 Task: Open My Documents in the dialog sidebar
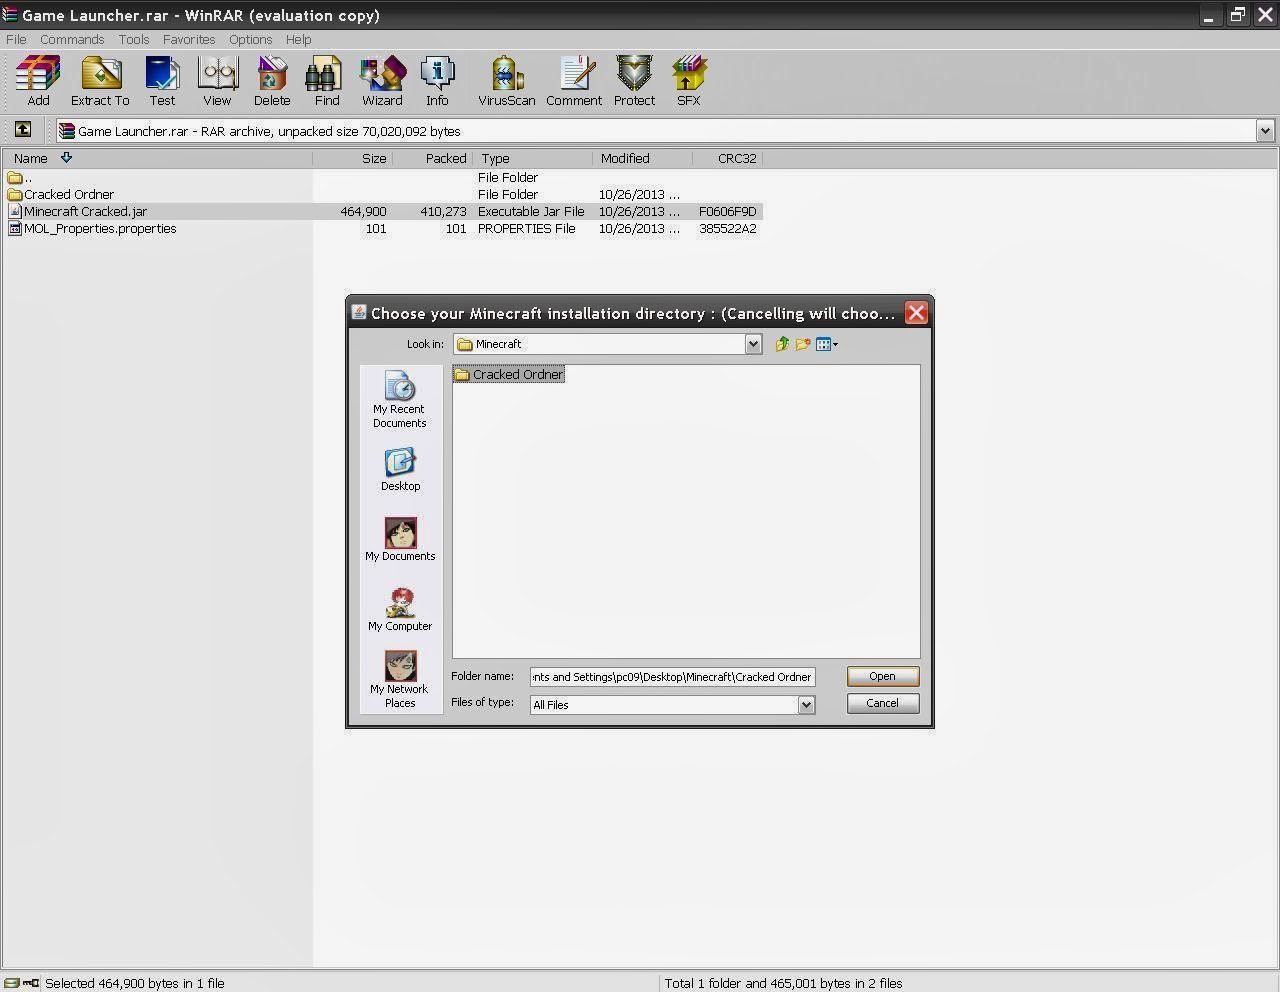(400, 540)
